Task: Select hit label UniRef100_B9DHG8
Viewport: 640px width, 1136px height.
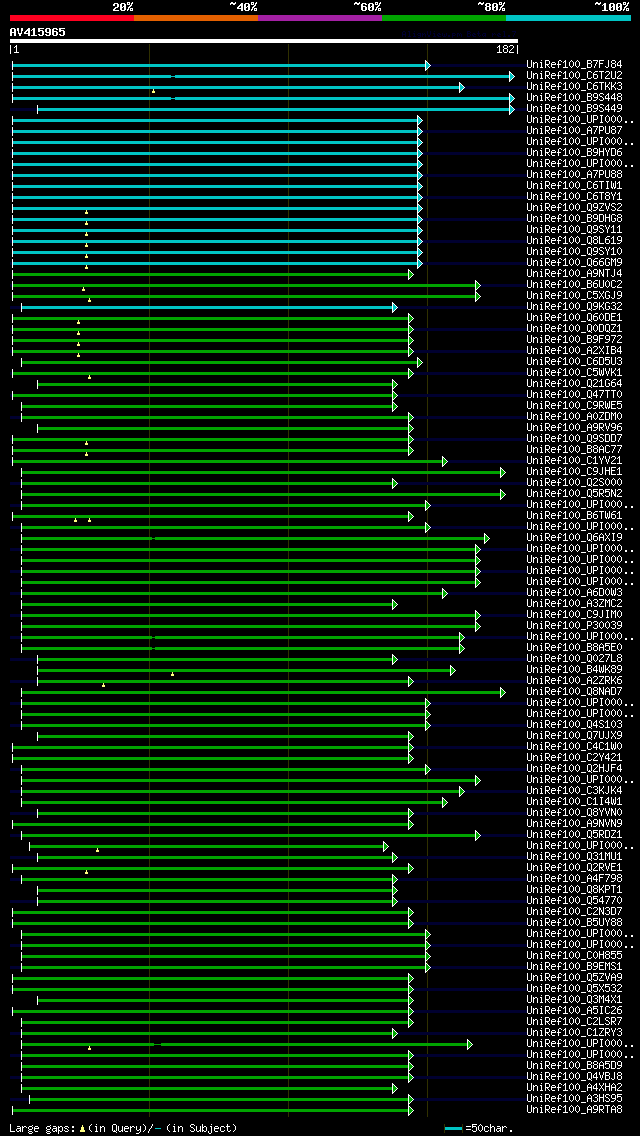Action: tap(574, 218)
